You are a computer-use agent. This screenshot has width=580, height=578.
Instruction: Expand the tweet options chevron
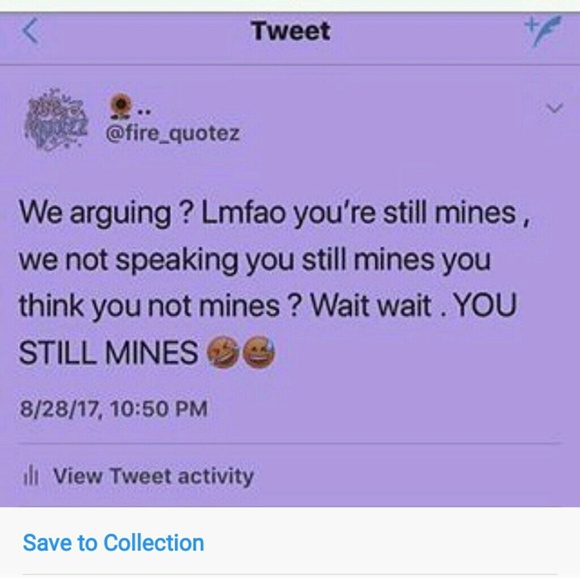pos(554,108)
